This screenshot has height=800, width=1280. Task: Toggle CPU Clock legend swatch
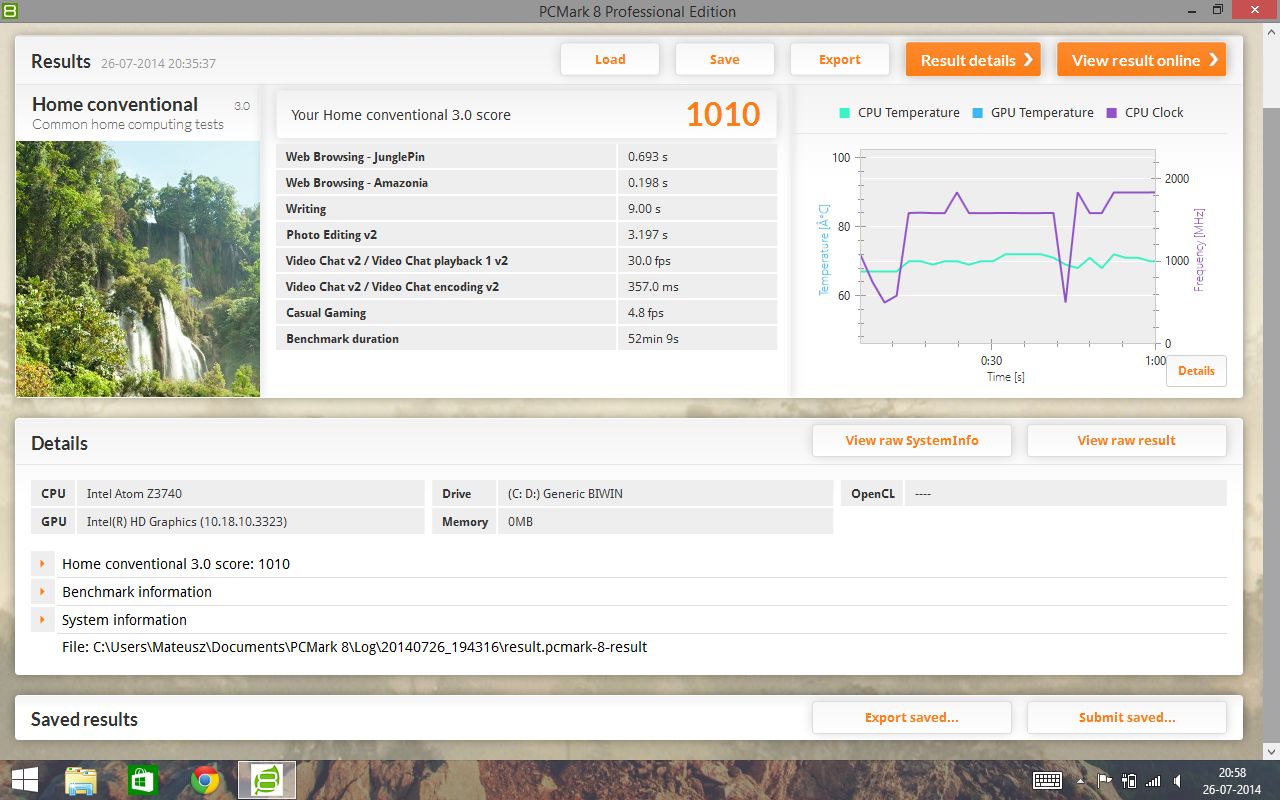pos(1111,113)
